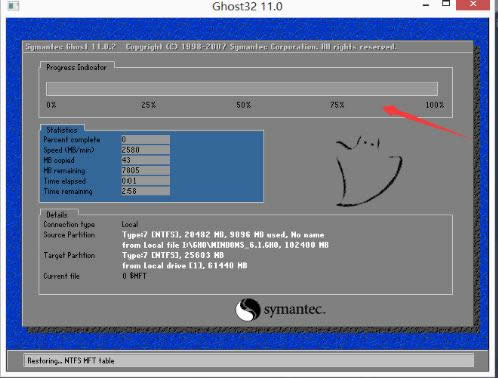Screen dimensions: 498x378
Task: Click the Time remaining value field
Action: 145,191
